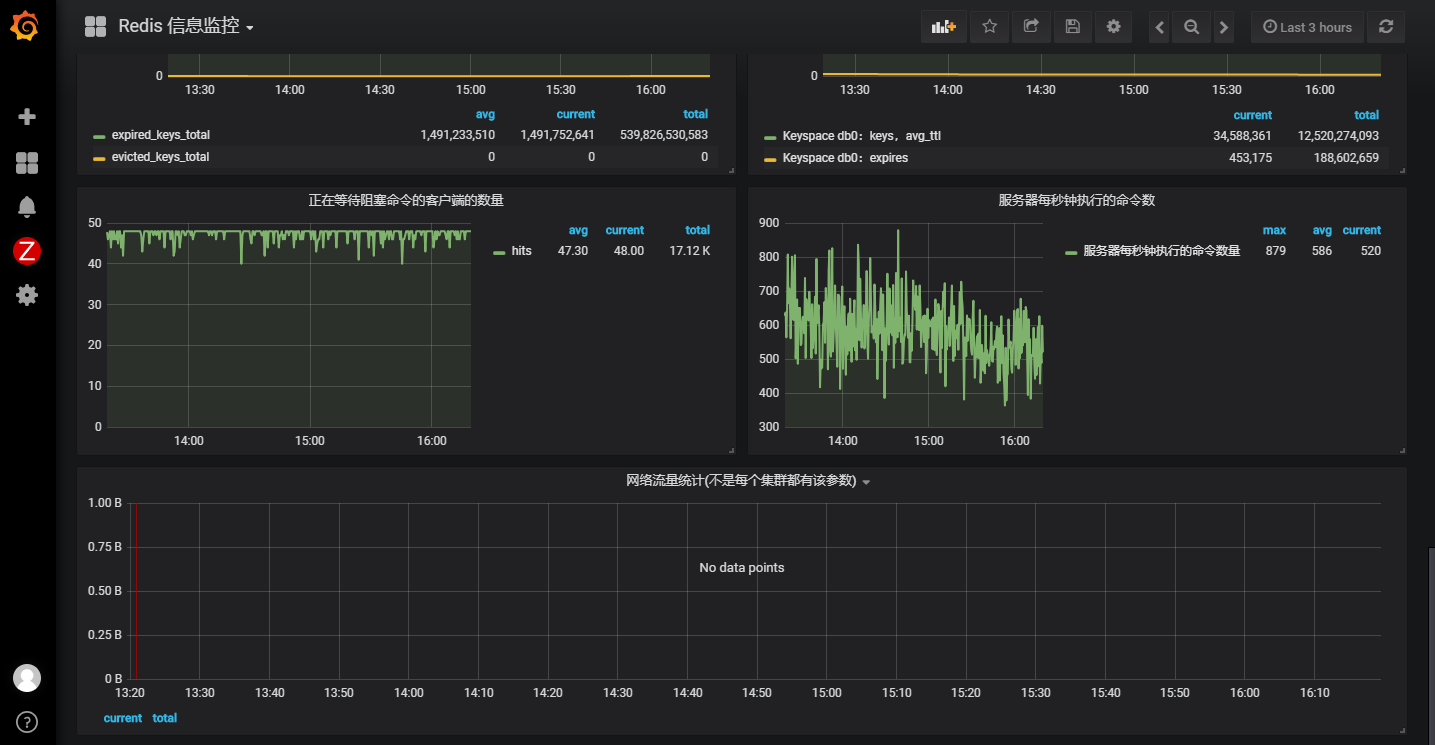Open the Zabbix plugin icon in sidebar
The image size is (1435, 745).
click(27, 251)
